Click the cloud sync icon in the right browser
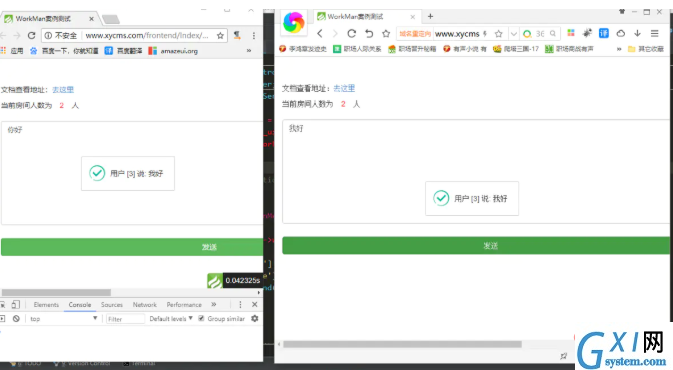673x370 pixels. tap(621, 33)
